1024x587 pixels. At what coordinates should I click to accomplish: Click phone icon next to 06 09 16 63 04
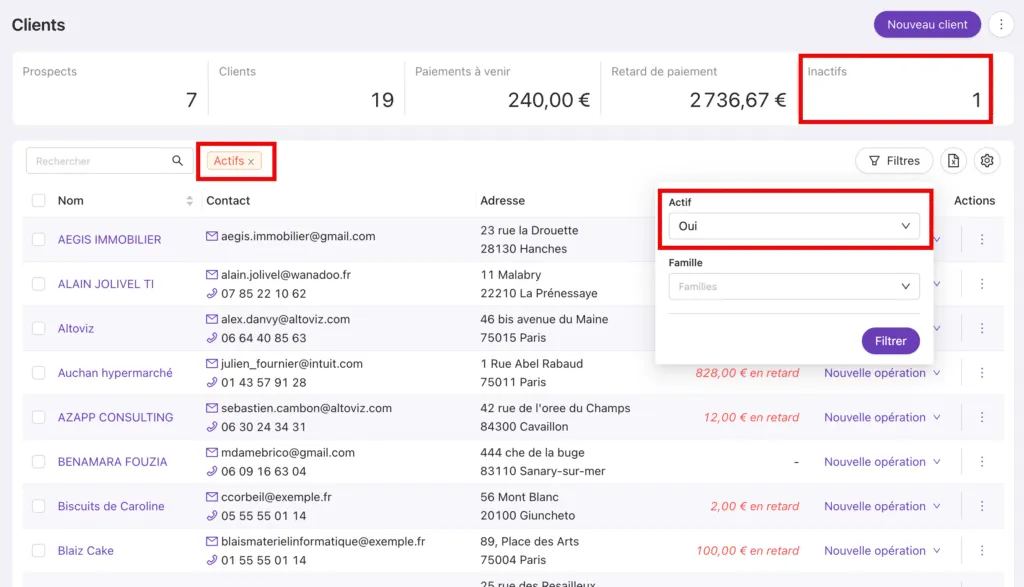[212, 471]
